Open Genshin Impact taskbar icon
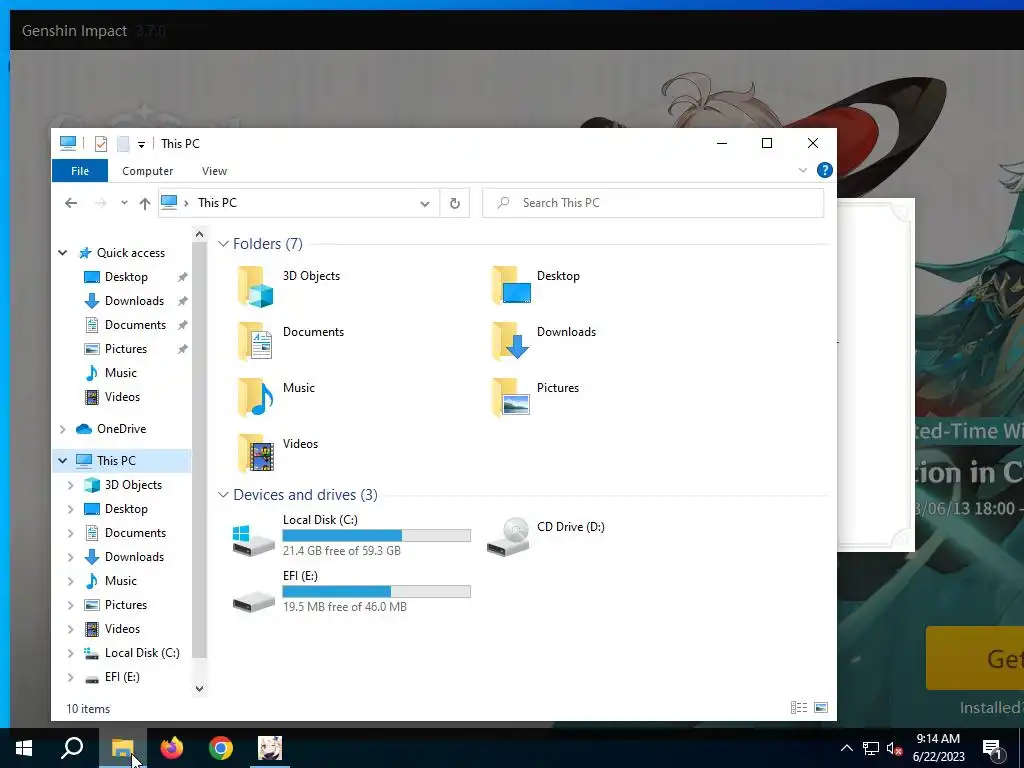 [x=270, y=748]
